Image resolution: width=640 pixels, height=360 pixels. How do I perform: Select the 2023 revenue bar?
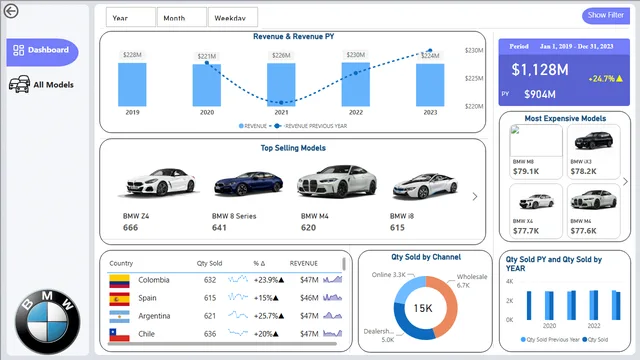(430, 85)
